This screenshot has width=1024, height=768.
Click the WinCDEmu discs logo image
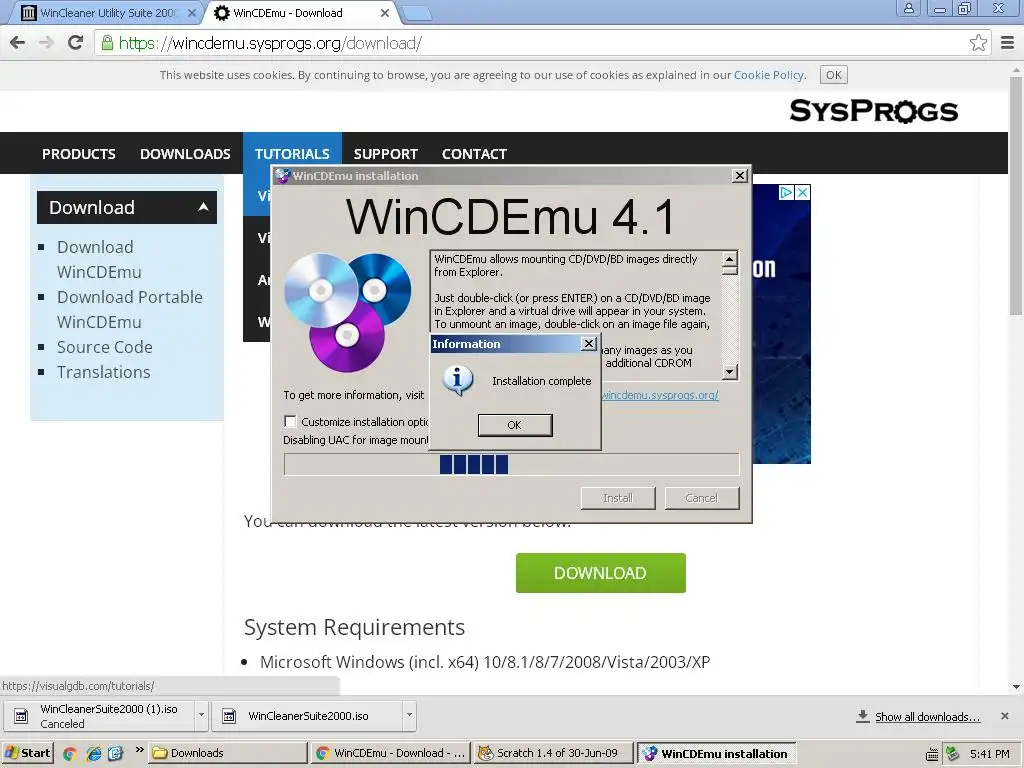point(347,312)
